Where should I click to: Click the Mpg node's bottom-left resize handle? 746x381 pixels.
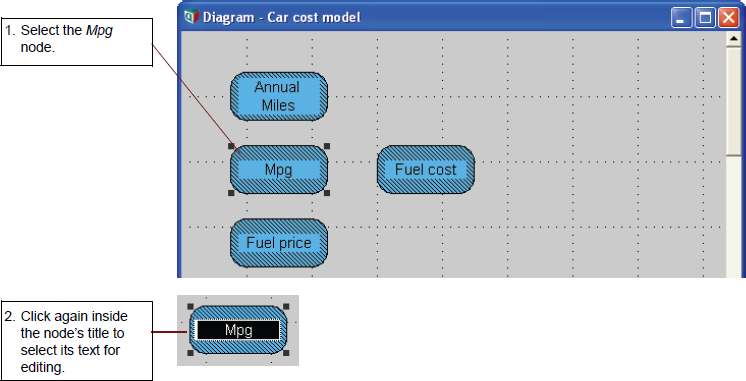tap(231, 193)
